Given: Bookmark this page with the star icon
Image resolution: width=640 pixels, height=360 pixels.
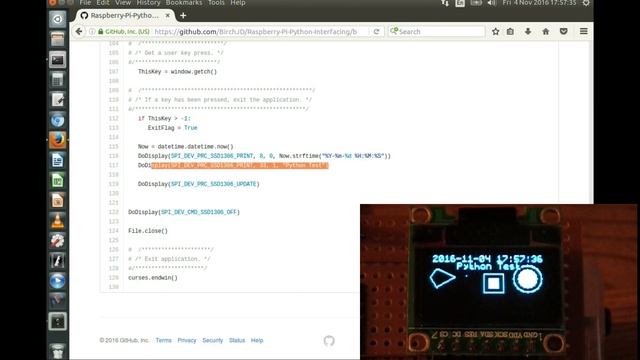Looking at the screenshot, I should coord(496,31).
